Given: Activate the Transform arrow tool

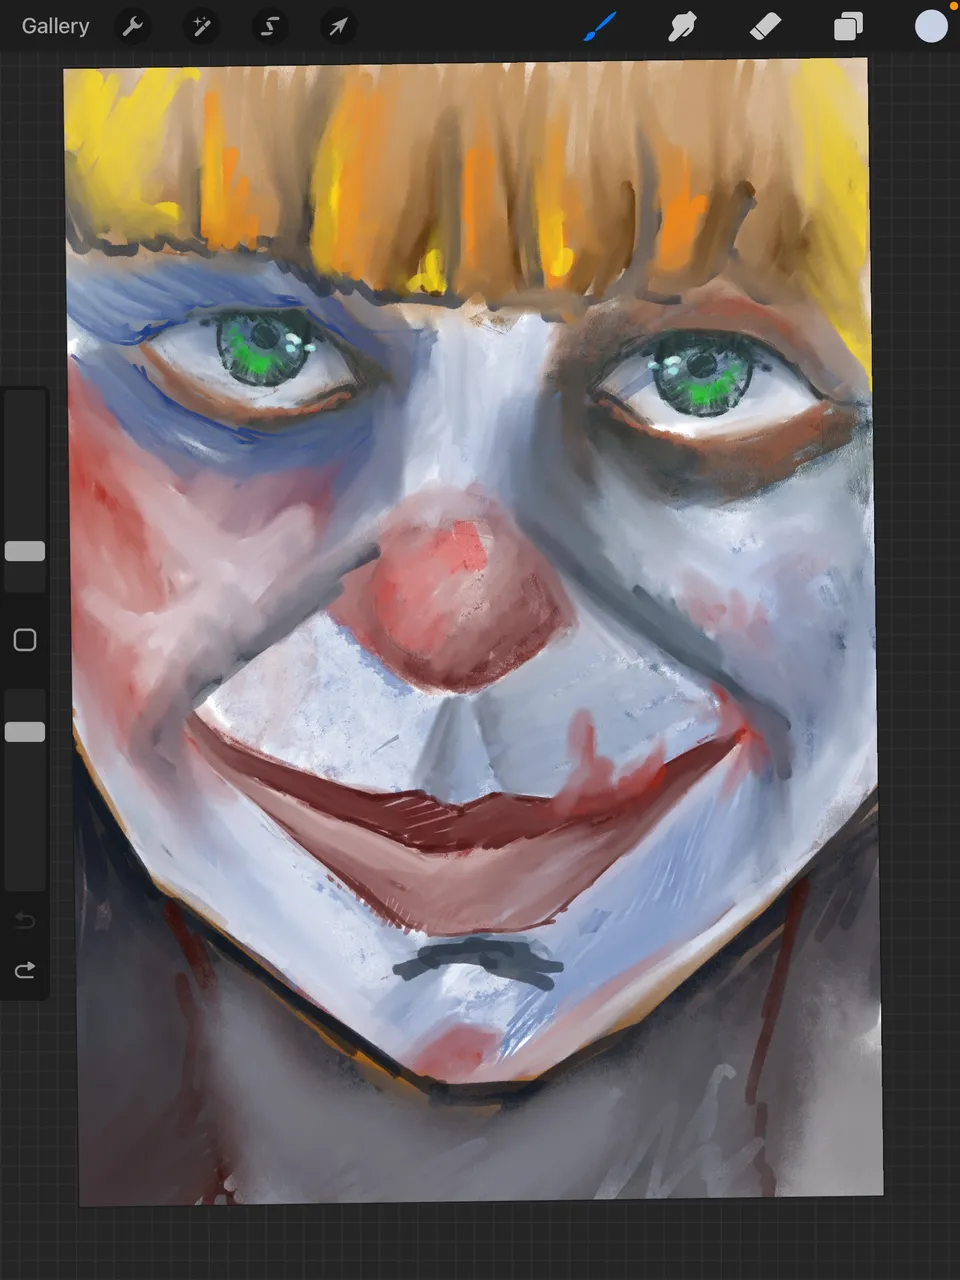Looking at the screenshot, I should pos(338,26).
